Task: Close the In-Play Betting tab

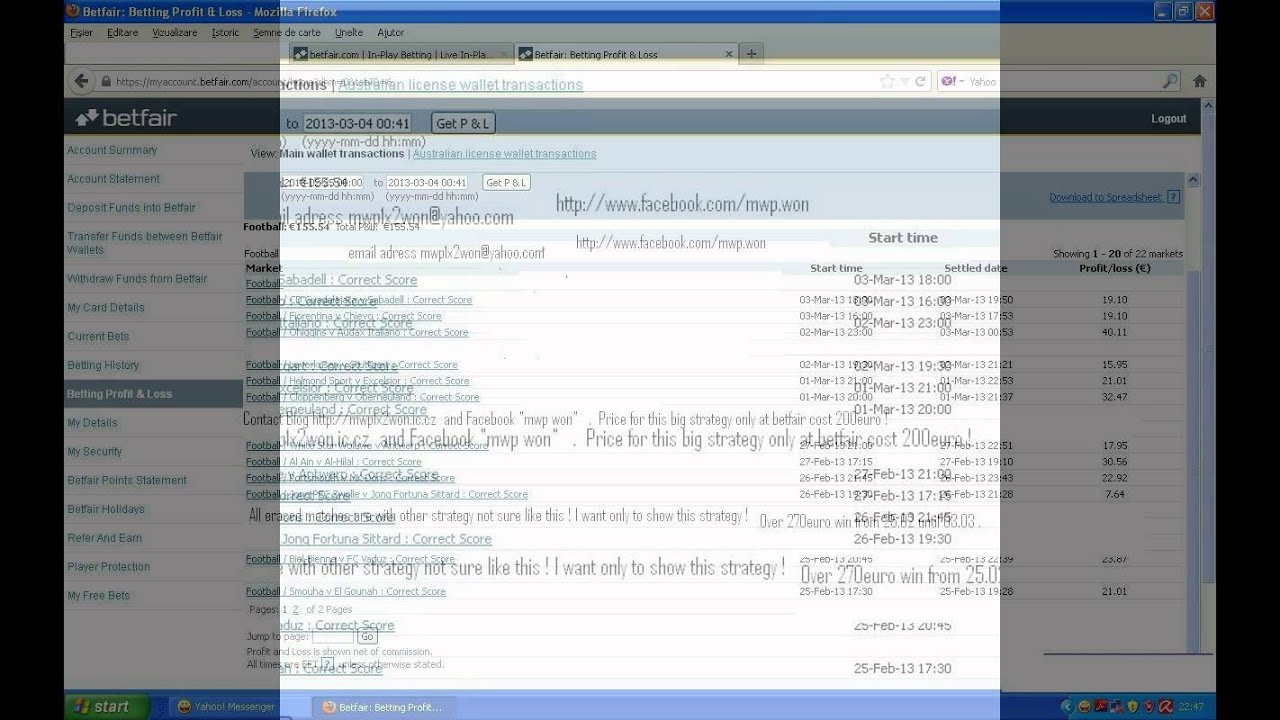Action: click(503, 54)
